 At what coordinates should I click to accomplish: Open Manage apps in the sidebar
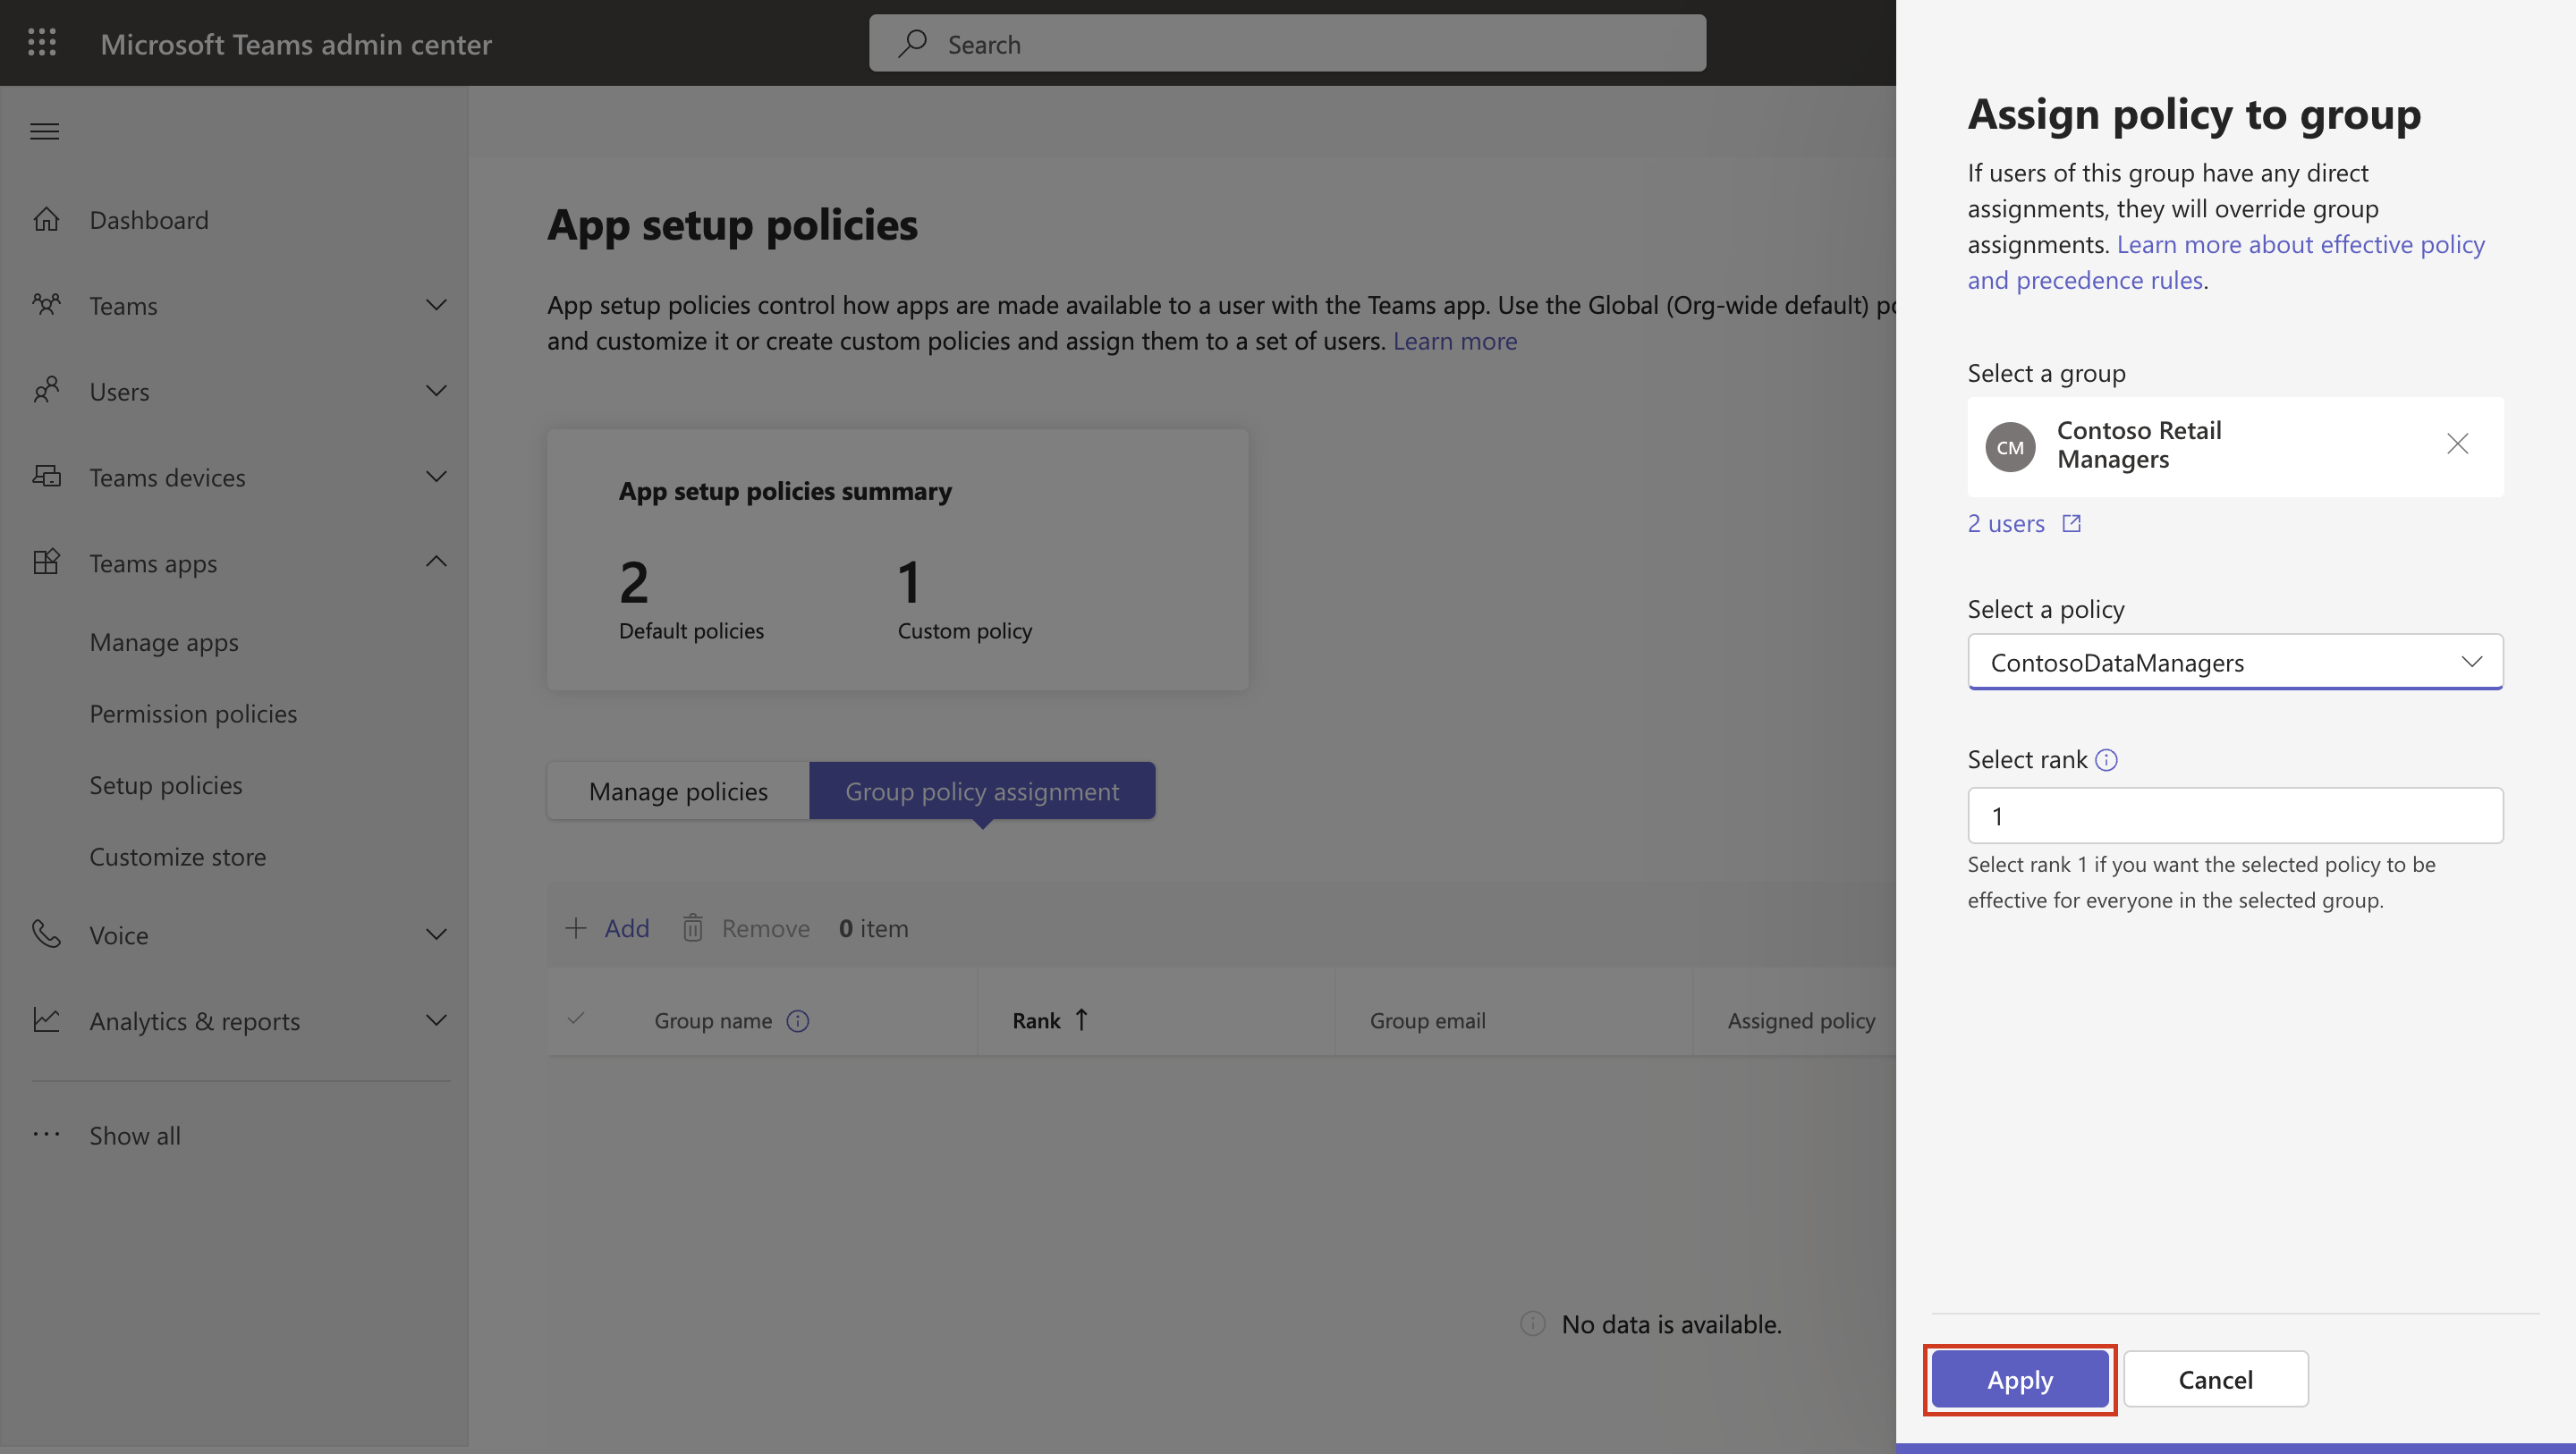click(164, 642)
